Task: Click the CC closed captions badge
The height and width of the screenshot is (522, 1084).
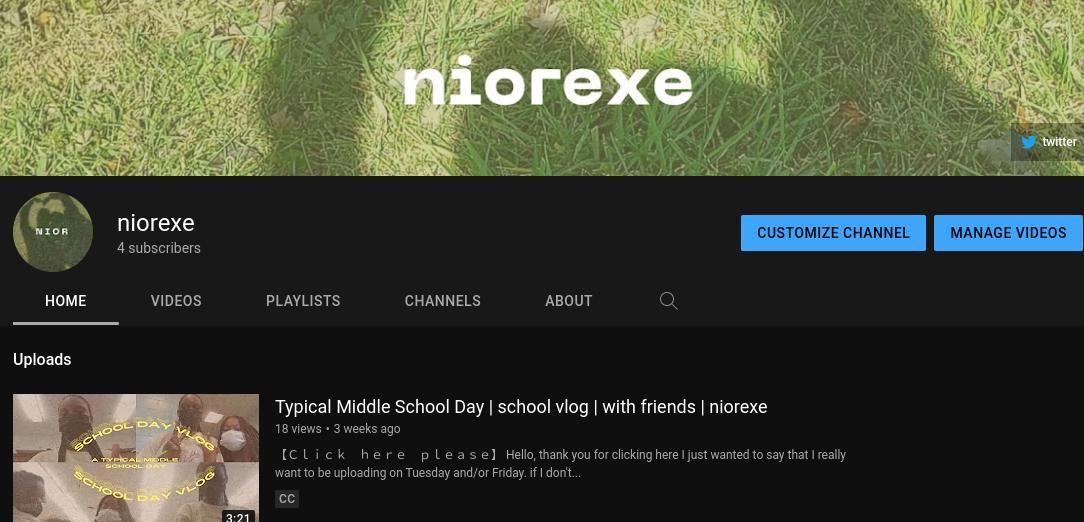Action: point(287,498)
